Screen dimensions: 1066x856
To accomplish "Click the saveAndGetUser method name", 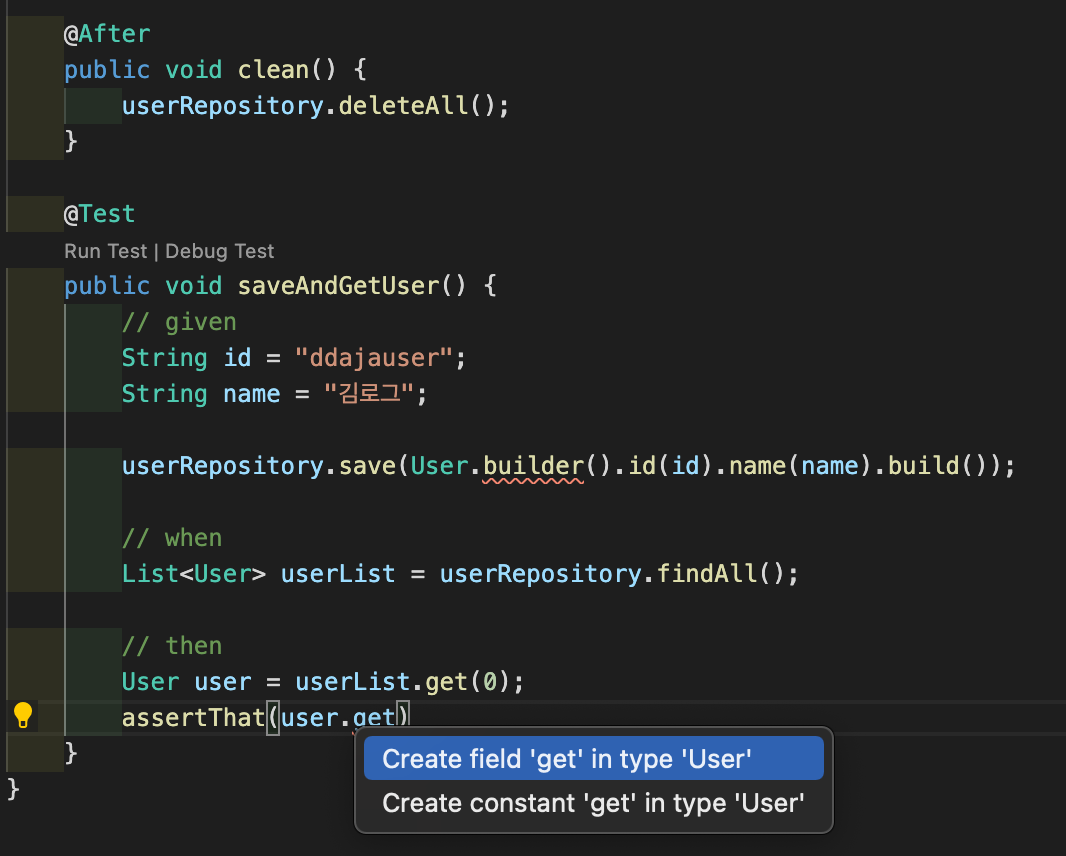I will click(x=338, y=286).
